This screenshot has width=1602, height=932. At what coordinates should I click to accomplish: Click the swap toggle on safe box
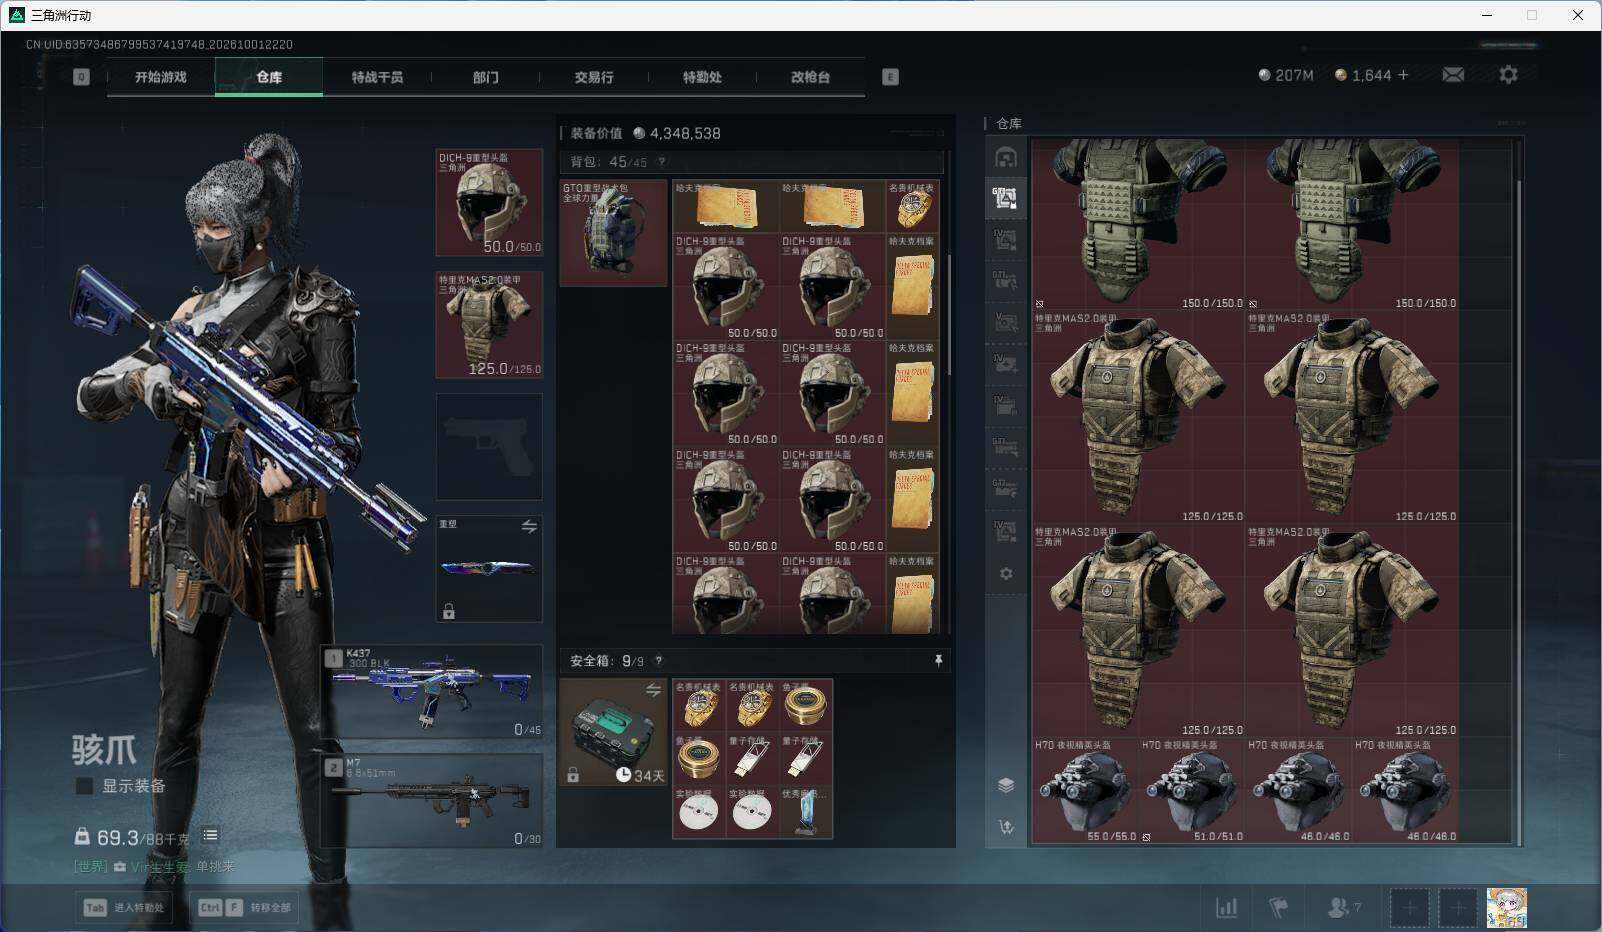pyautogui.click(x=653, y=690)
